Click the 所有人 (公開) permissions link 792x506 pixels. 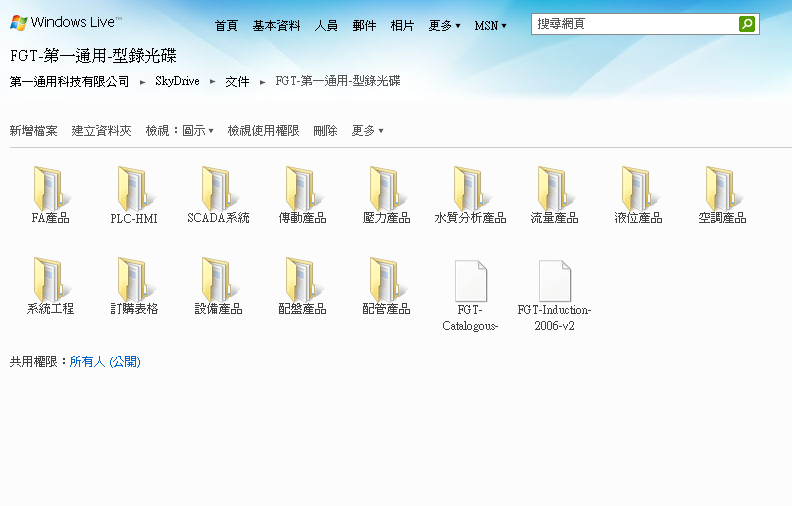(105, 361)
